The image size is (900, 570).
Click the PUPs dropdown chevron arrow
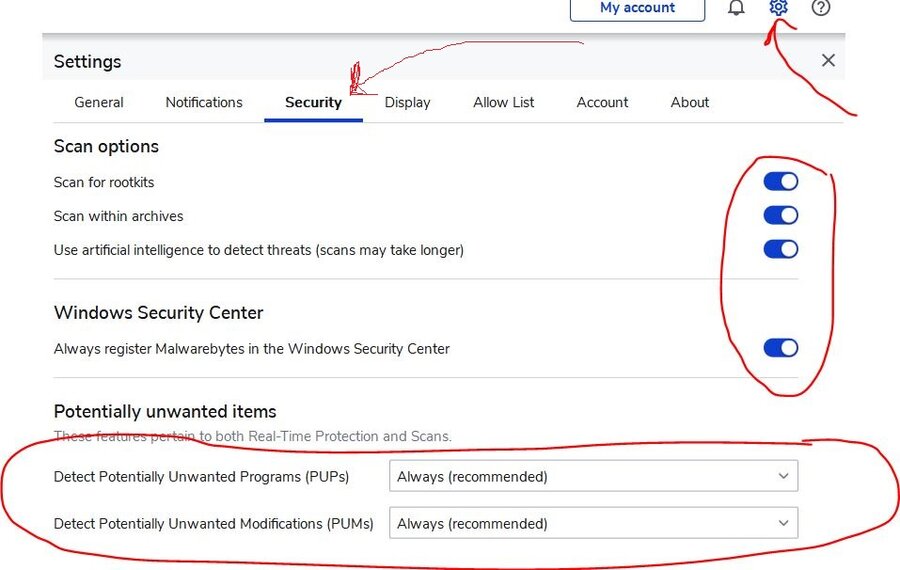tap(783, 477)
